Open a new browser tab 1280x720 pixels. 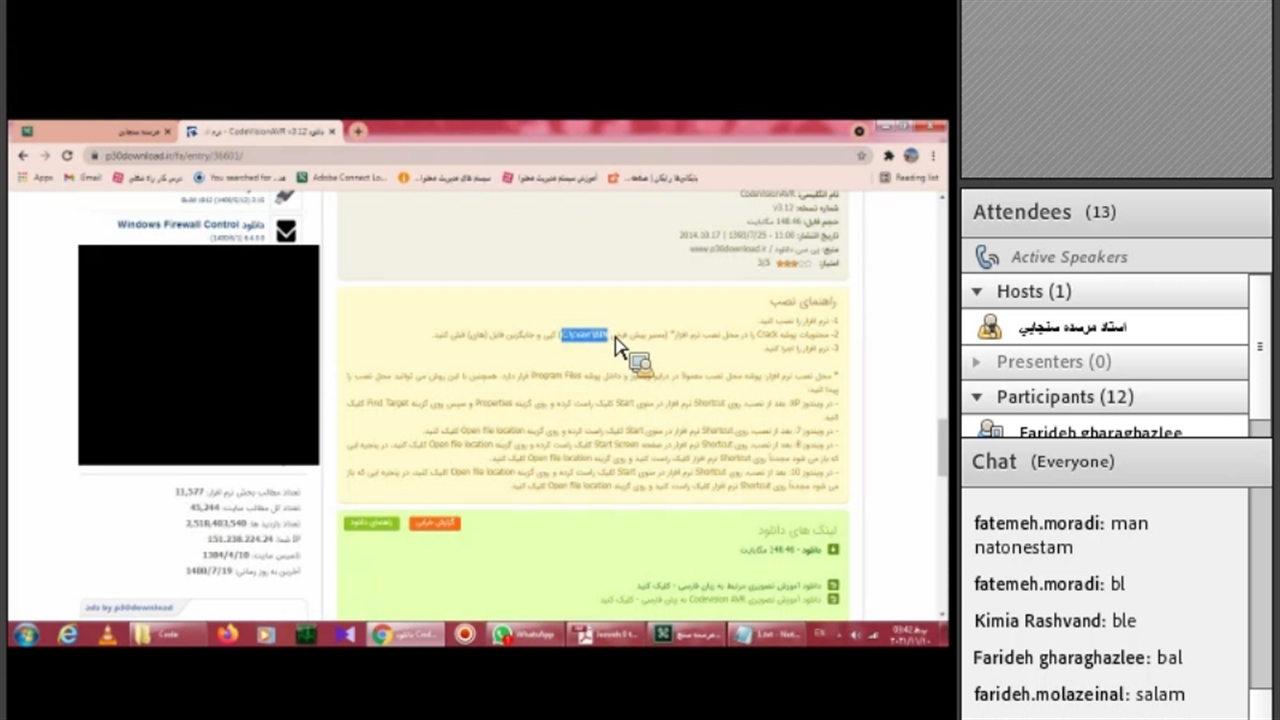[357, 131]
